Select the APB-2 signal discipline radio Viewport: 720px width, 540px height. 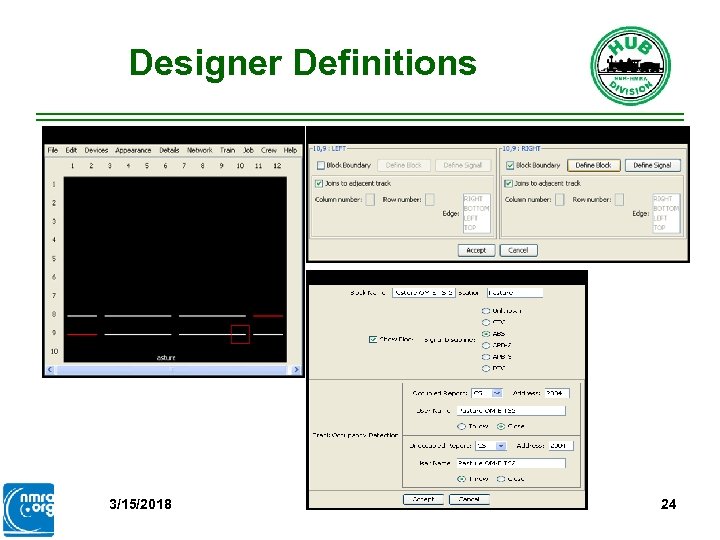(486, 345)
